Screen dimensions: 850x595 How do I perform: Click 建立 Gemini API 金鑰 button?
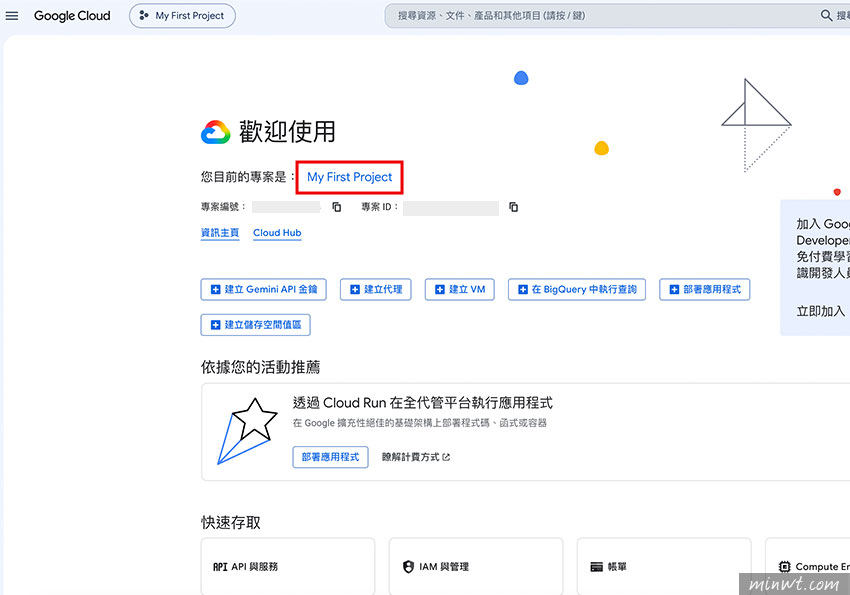tap(263, 289)
